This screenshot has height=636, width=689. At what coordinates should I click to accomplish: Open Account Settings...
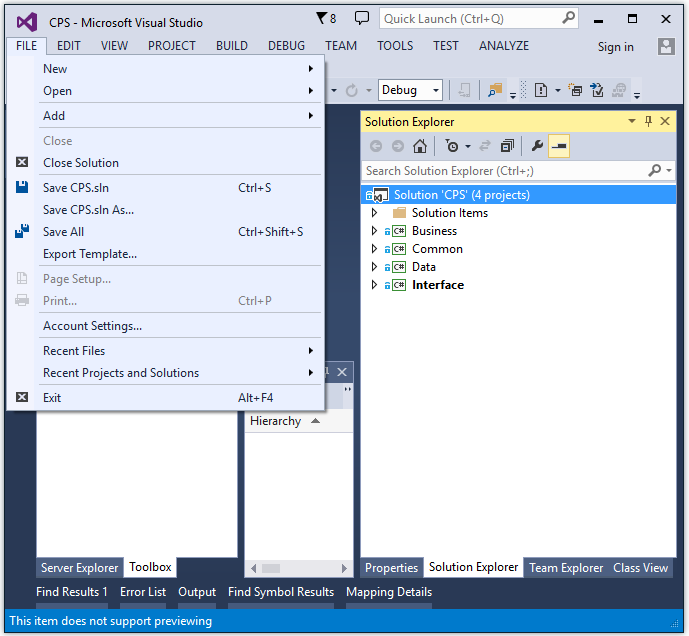pyautogui.click(x=179, y=326)
